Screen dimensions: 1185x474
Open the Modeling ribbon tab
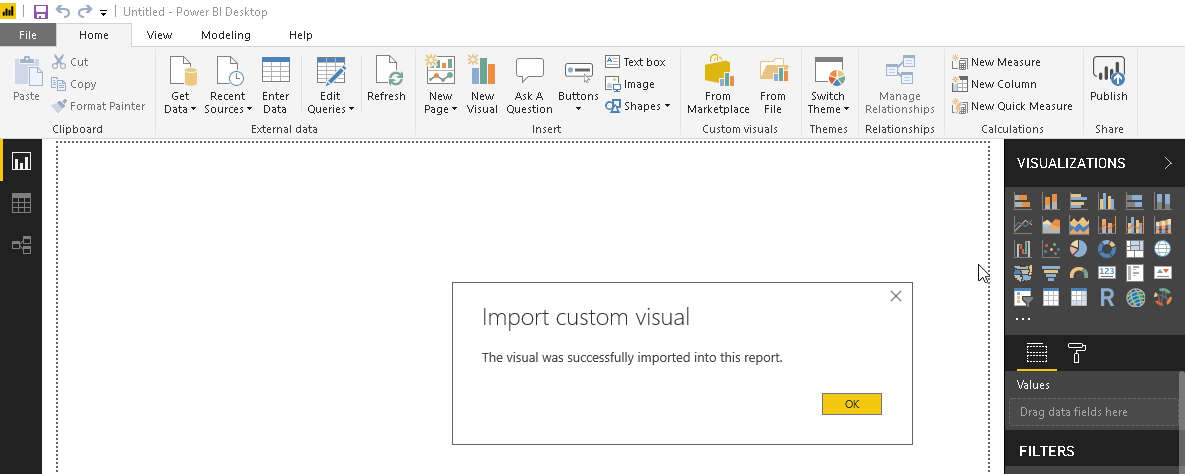(225, 35)
